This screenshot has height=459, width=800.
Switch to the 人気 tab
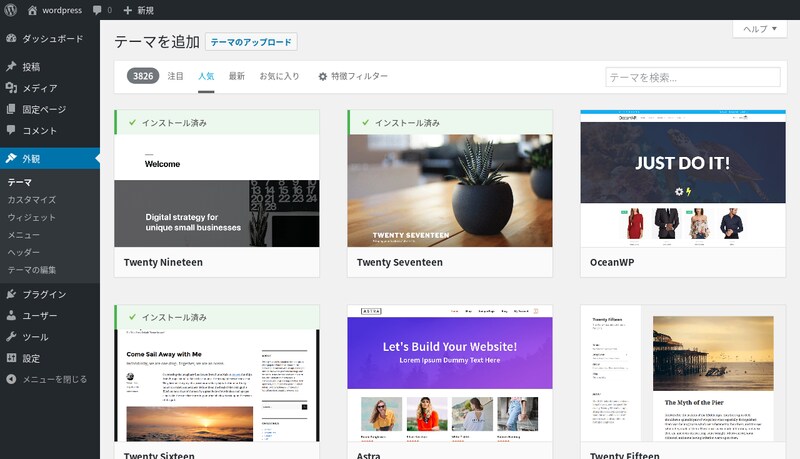coord(206,76)
